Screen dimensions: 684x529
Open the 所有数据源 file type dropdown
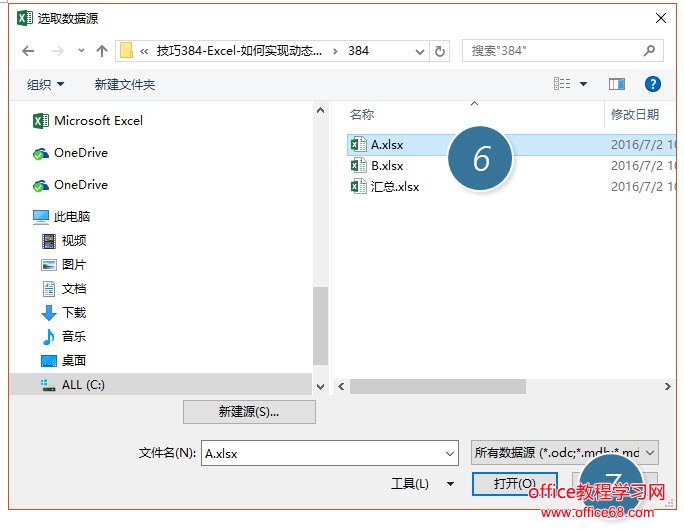564,453
